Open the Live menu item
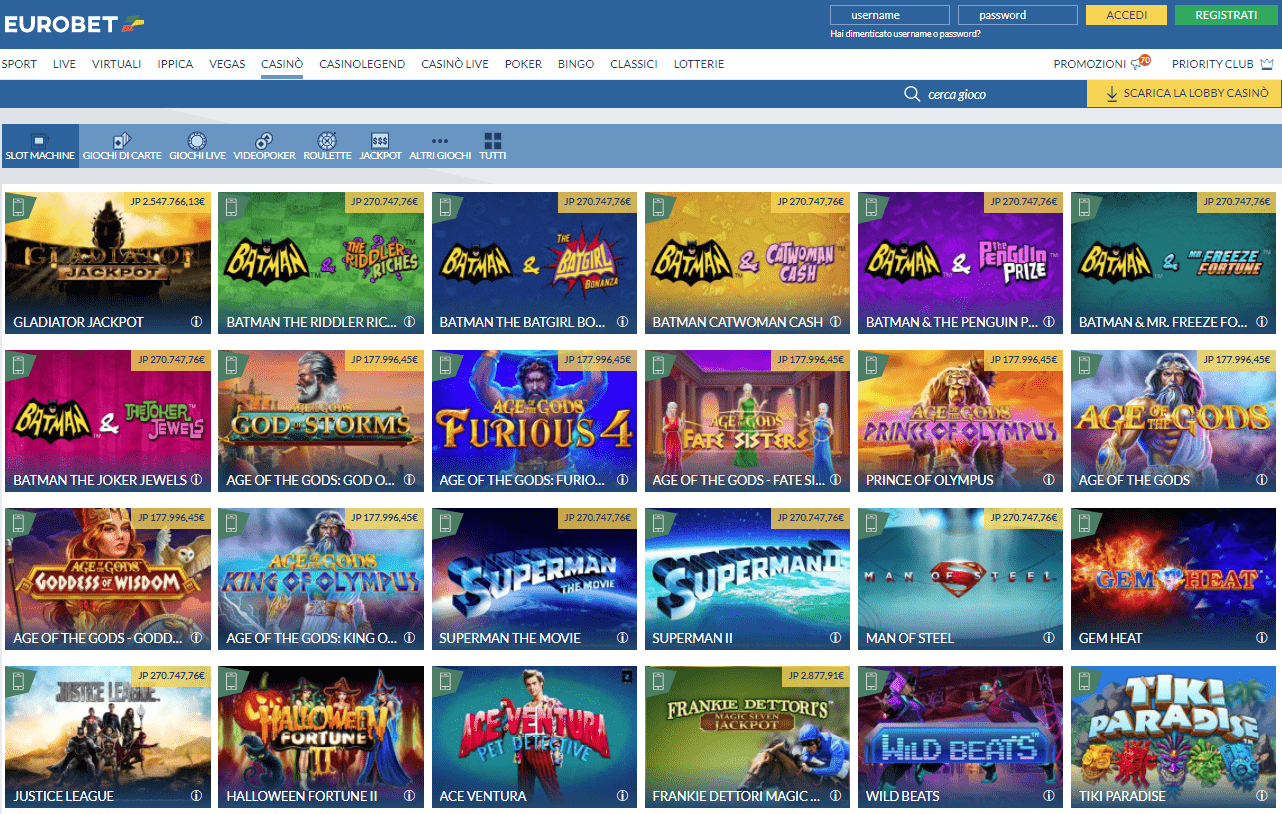The image size is (1282, 814). pos(65,64)
